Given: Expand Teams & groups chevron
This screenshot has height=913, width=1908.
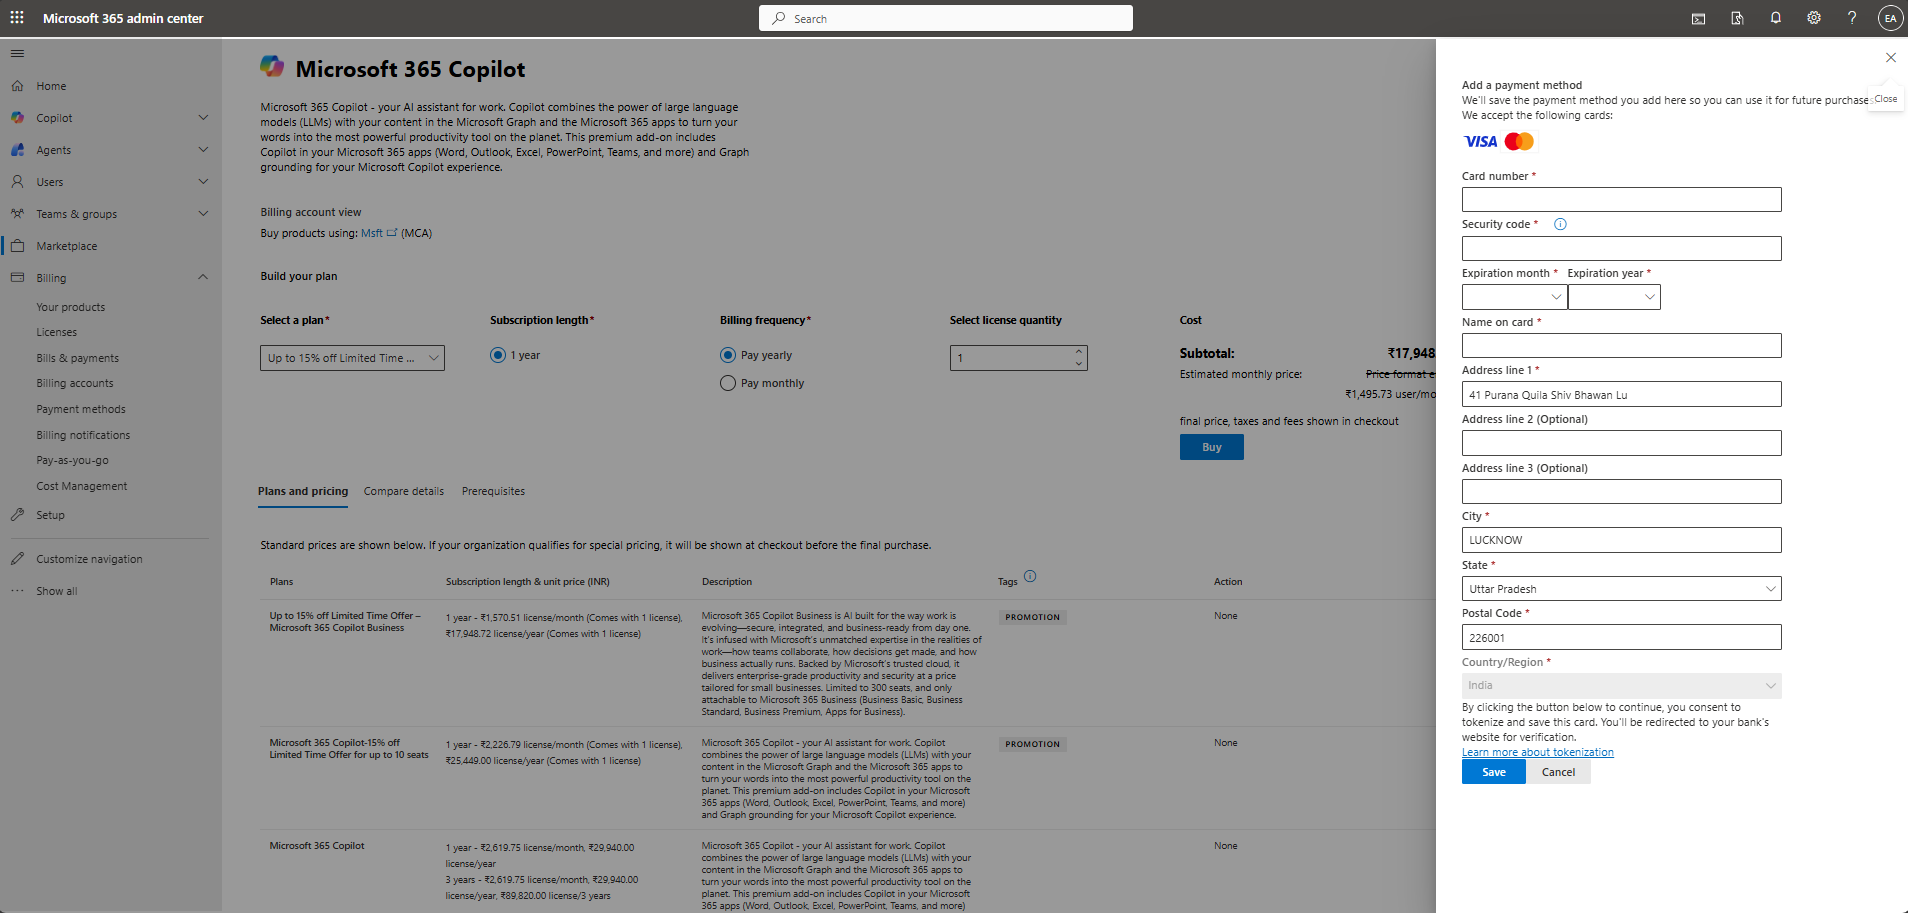Looking at the screenshot, I should click(203, 214).
